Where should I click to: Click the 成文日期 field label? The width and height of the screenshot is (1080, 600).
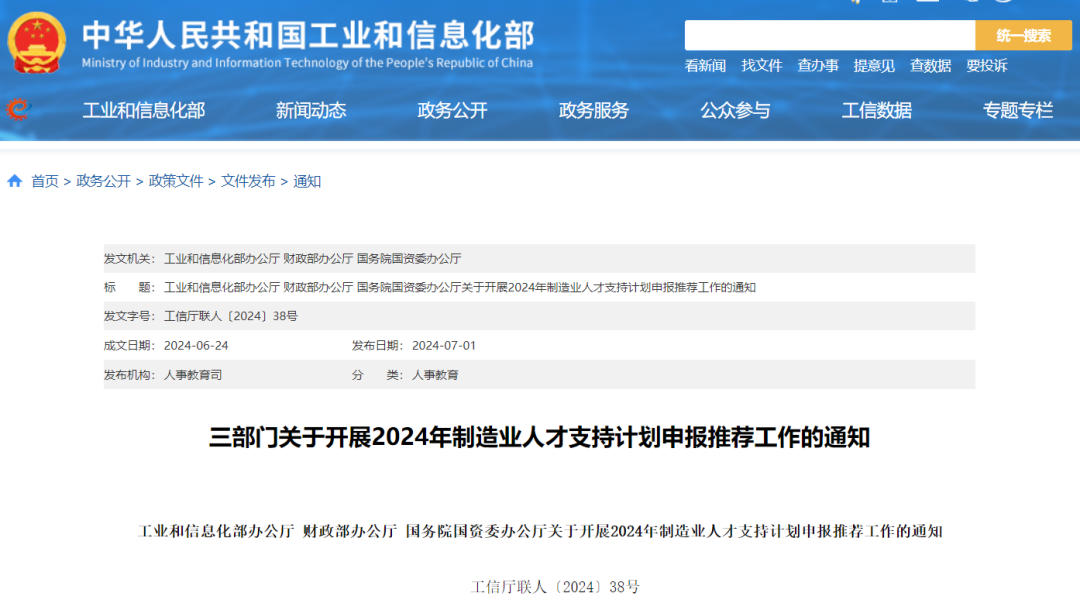click(x=130, y=346)
